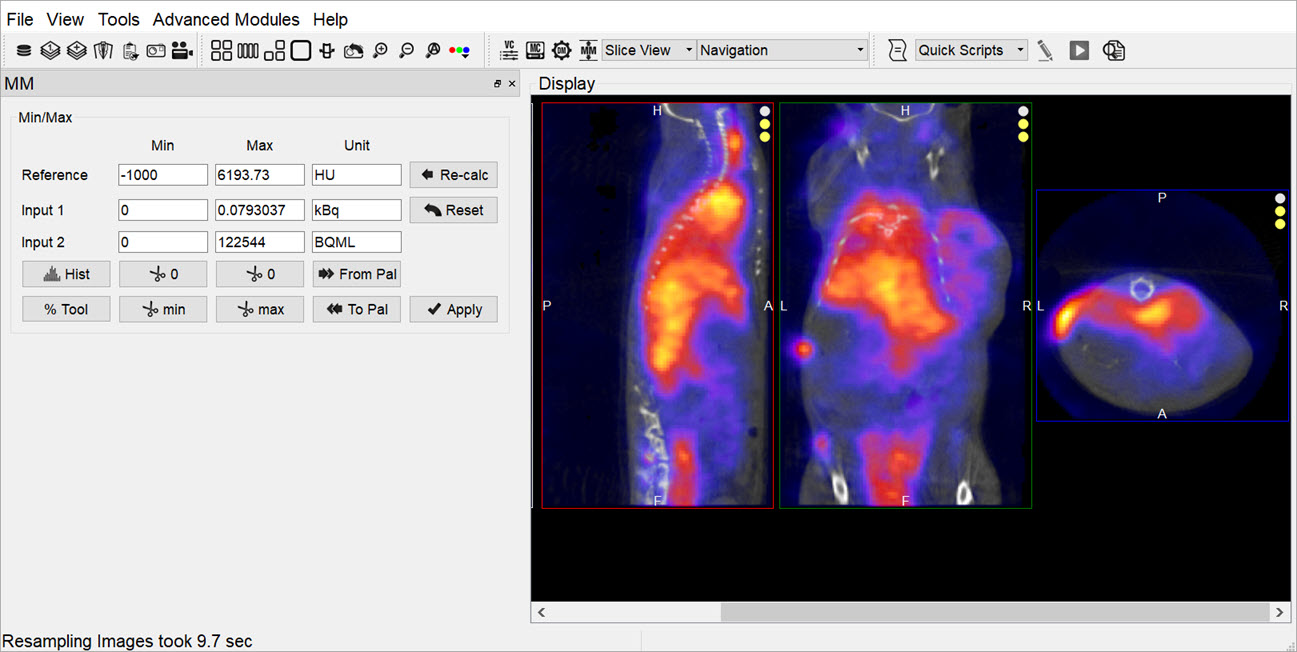Select the four-tile grid layout icon

click(221, 50)
